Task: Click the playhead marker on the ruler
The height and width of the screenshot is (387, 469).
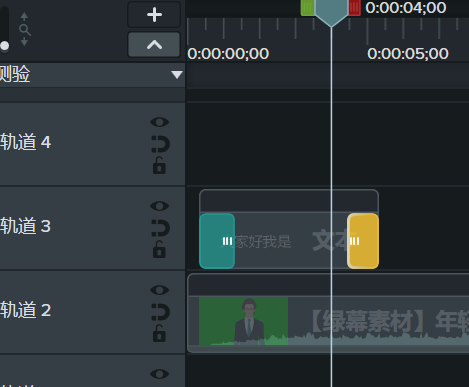Action: (x=331, y=13)
